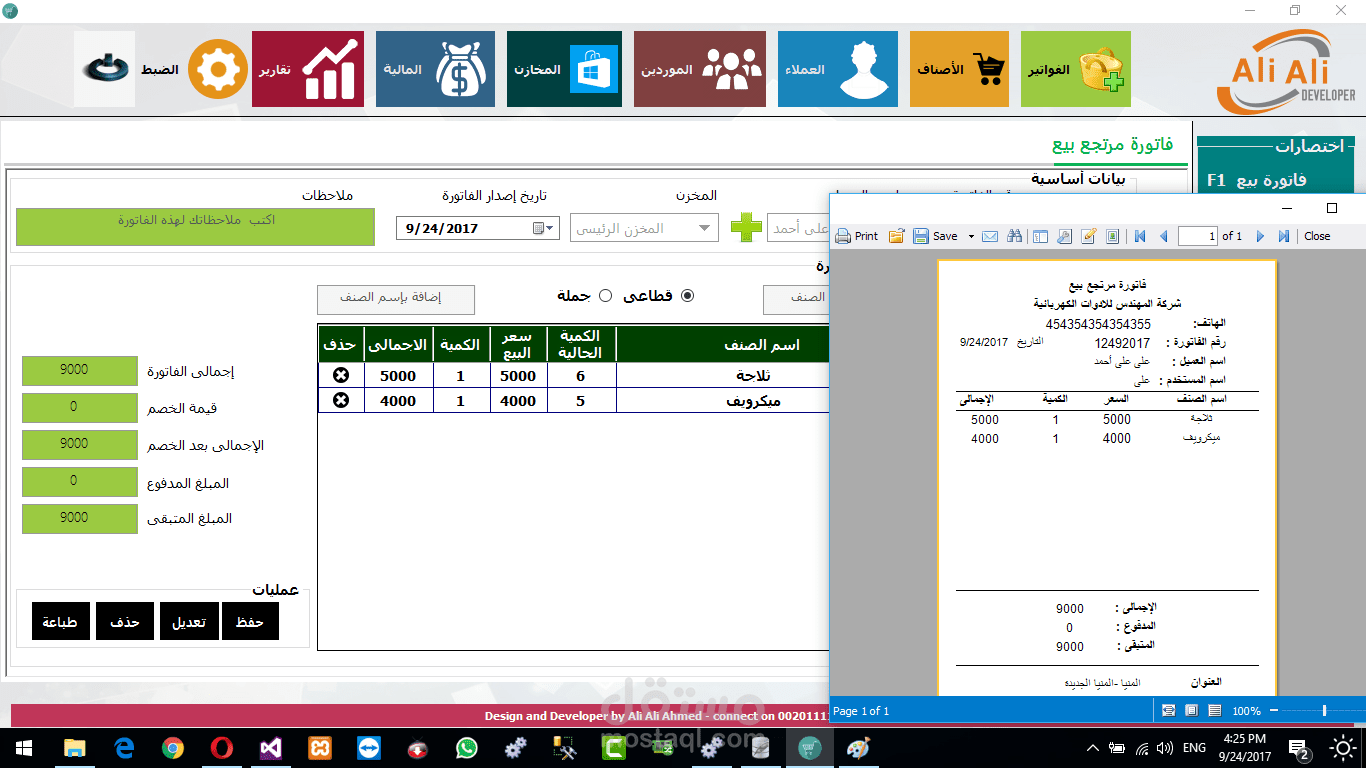Click Save in the report preview toolbar
The height and width of the screenshot is (768, 1366).
(x=936, y=236)
